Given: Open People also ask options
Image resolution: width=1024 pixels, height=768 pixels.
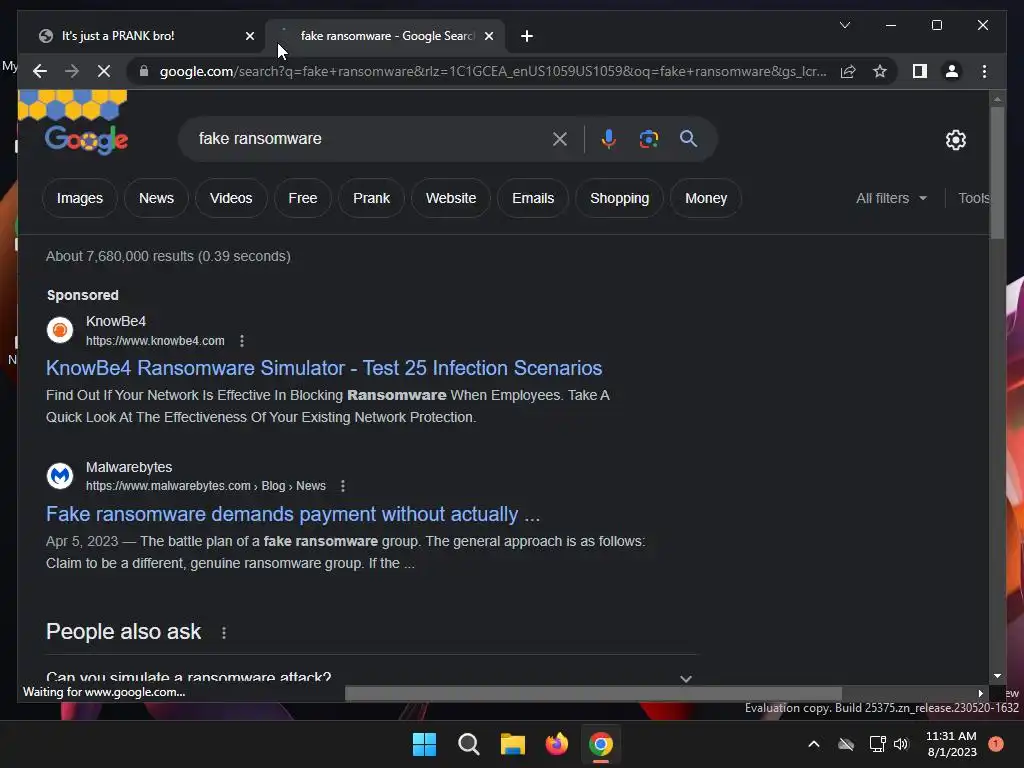Looking at the screenshot, I should tap(224, 632).
